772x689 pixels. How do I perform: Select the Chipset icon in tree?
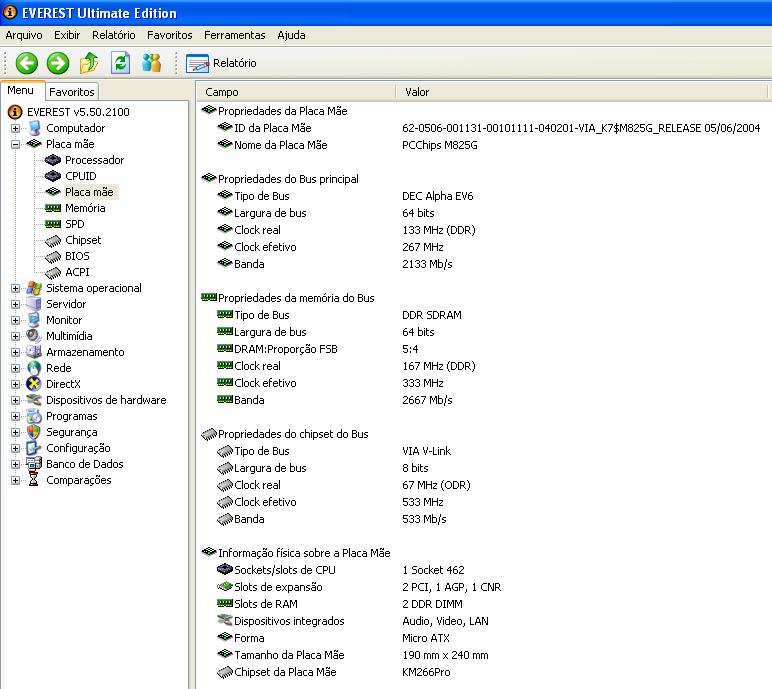pos(53,241)
